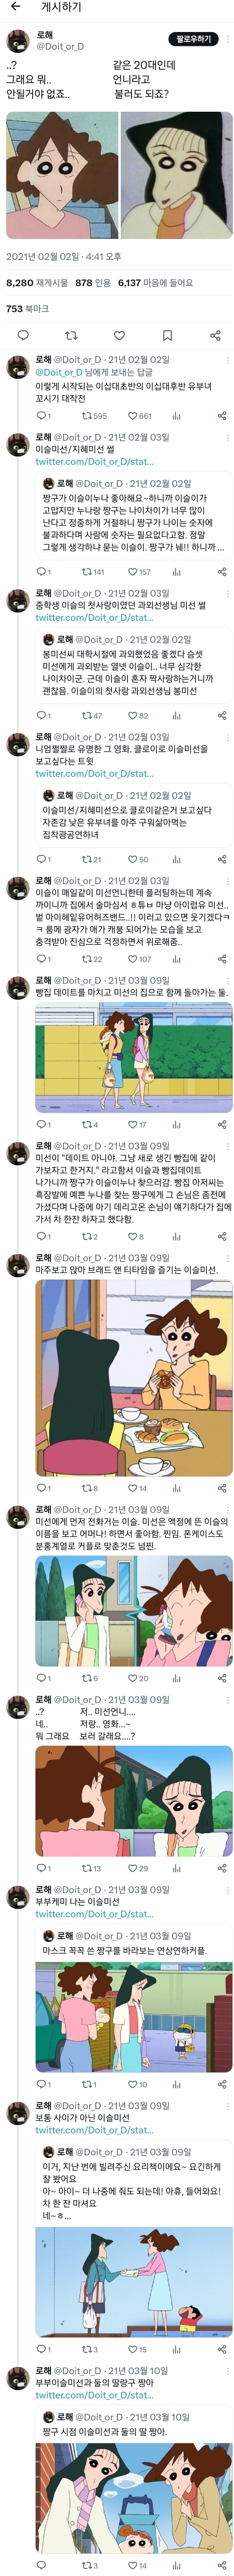Open the twitter.com link under 이슬미선/지혜미선 썰
234x2576 pixels.
[94, 462]
